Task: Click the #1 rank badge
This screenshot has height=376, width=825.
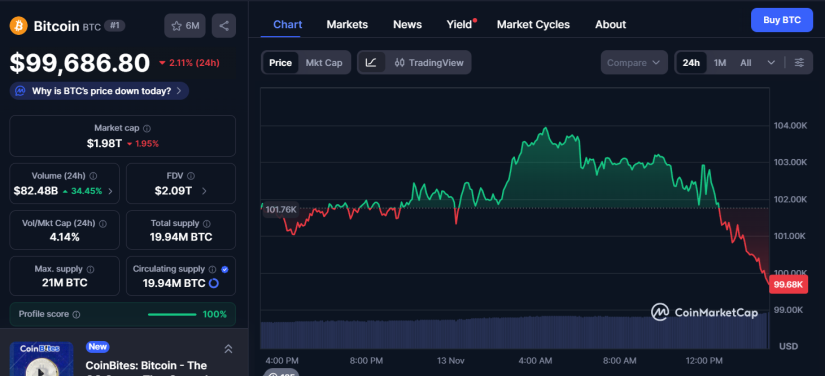Action: pos(114,25)
